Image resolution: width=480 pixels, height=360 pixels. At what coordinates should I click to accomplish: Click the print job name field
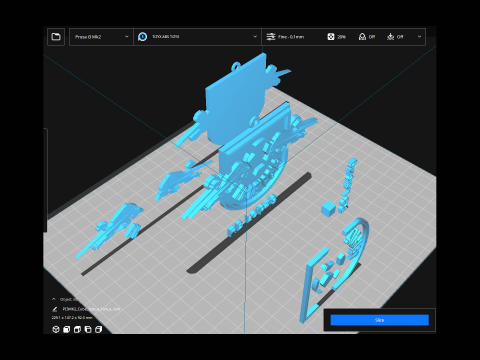click(91, 309)
